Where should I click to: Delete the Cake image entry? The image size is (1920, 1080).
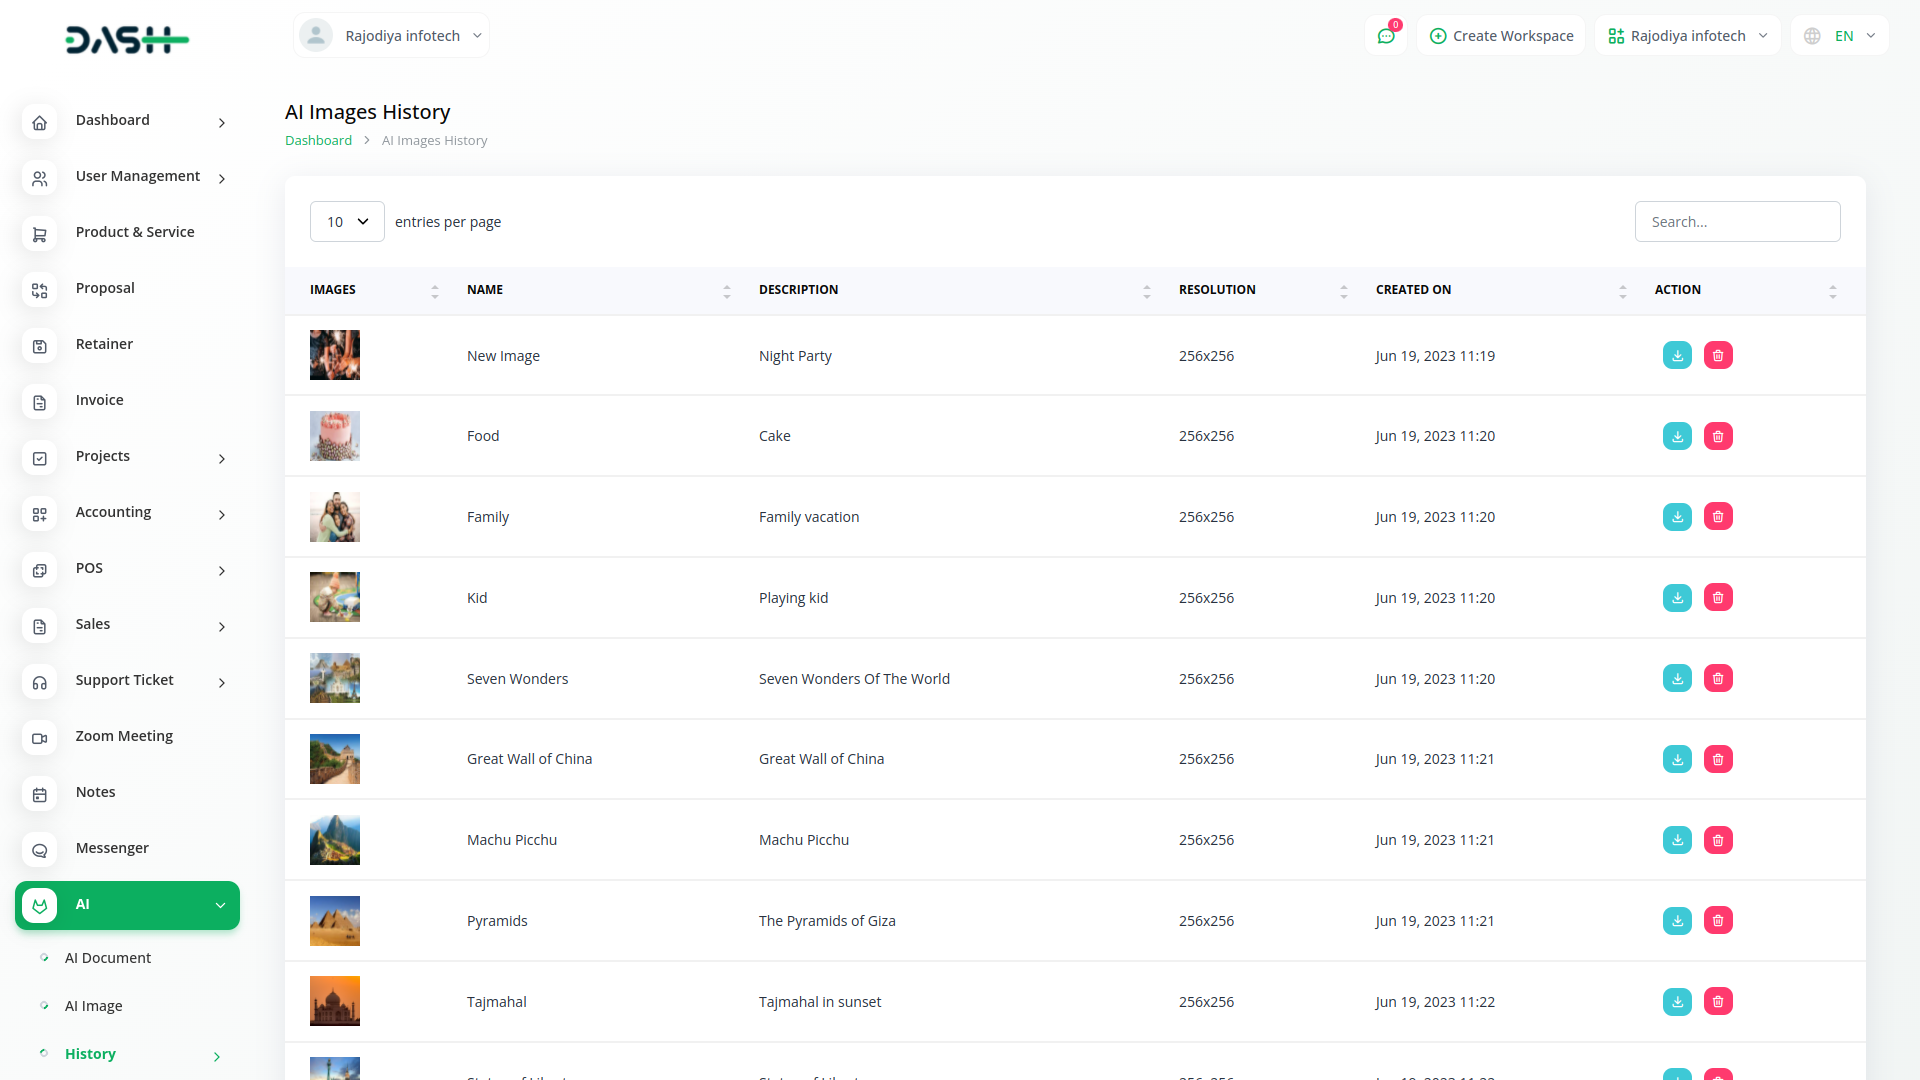point(1718,436)
